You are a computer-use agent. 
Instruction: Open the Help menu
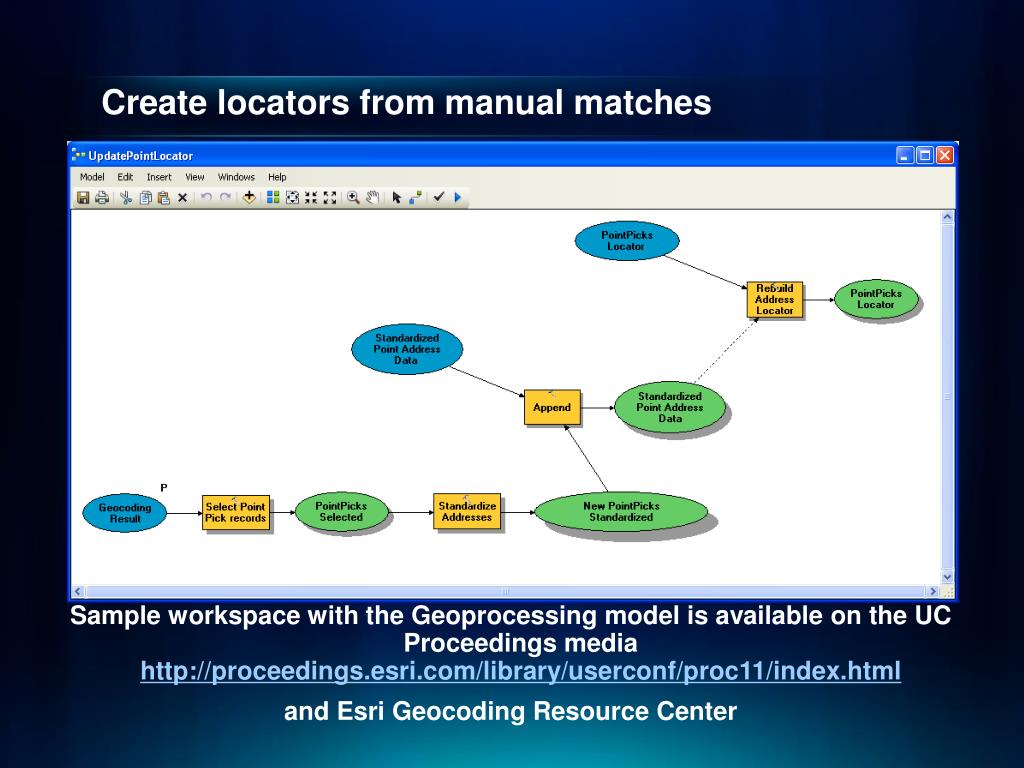coord(277,177)
